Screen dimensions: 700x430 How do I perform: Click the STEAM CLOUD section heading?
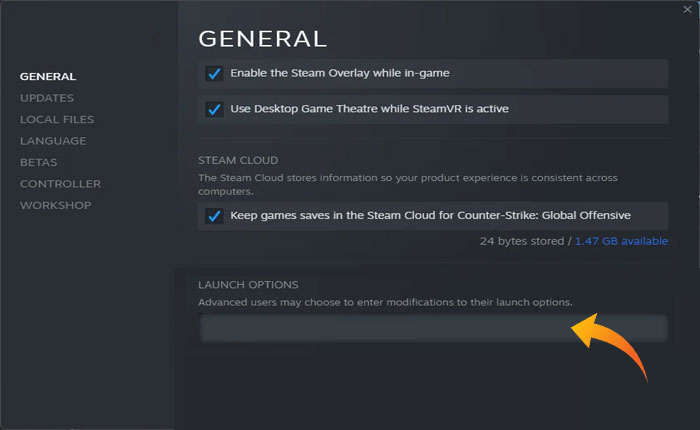point(238,160)
